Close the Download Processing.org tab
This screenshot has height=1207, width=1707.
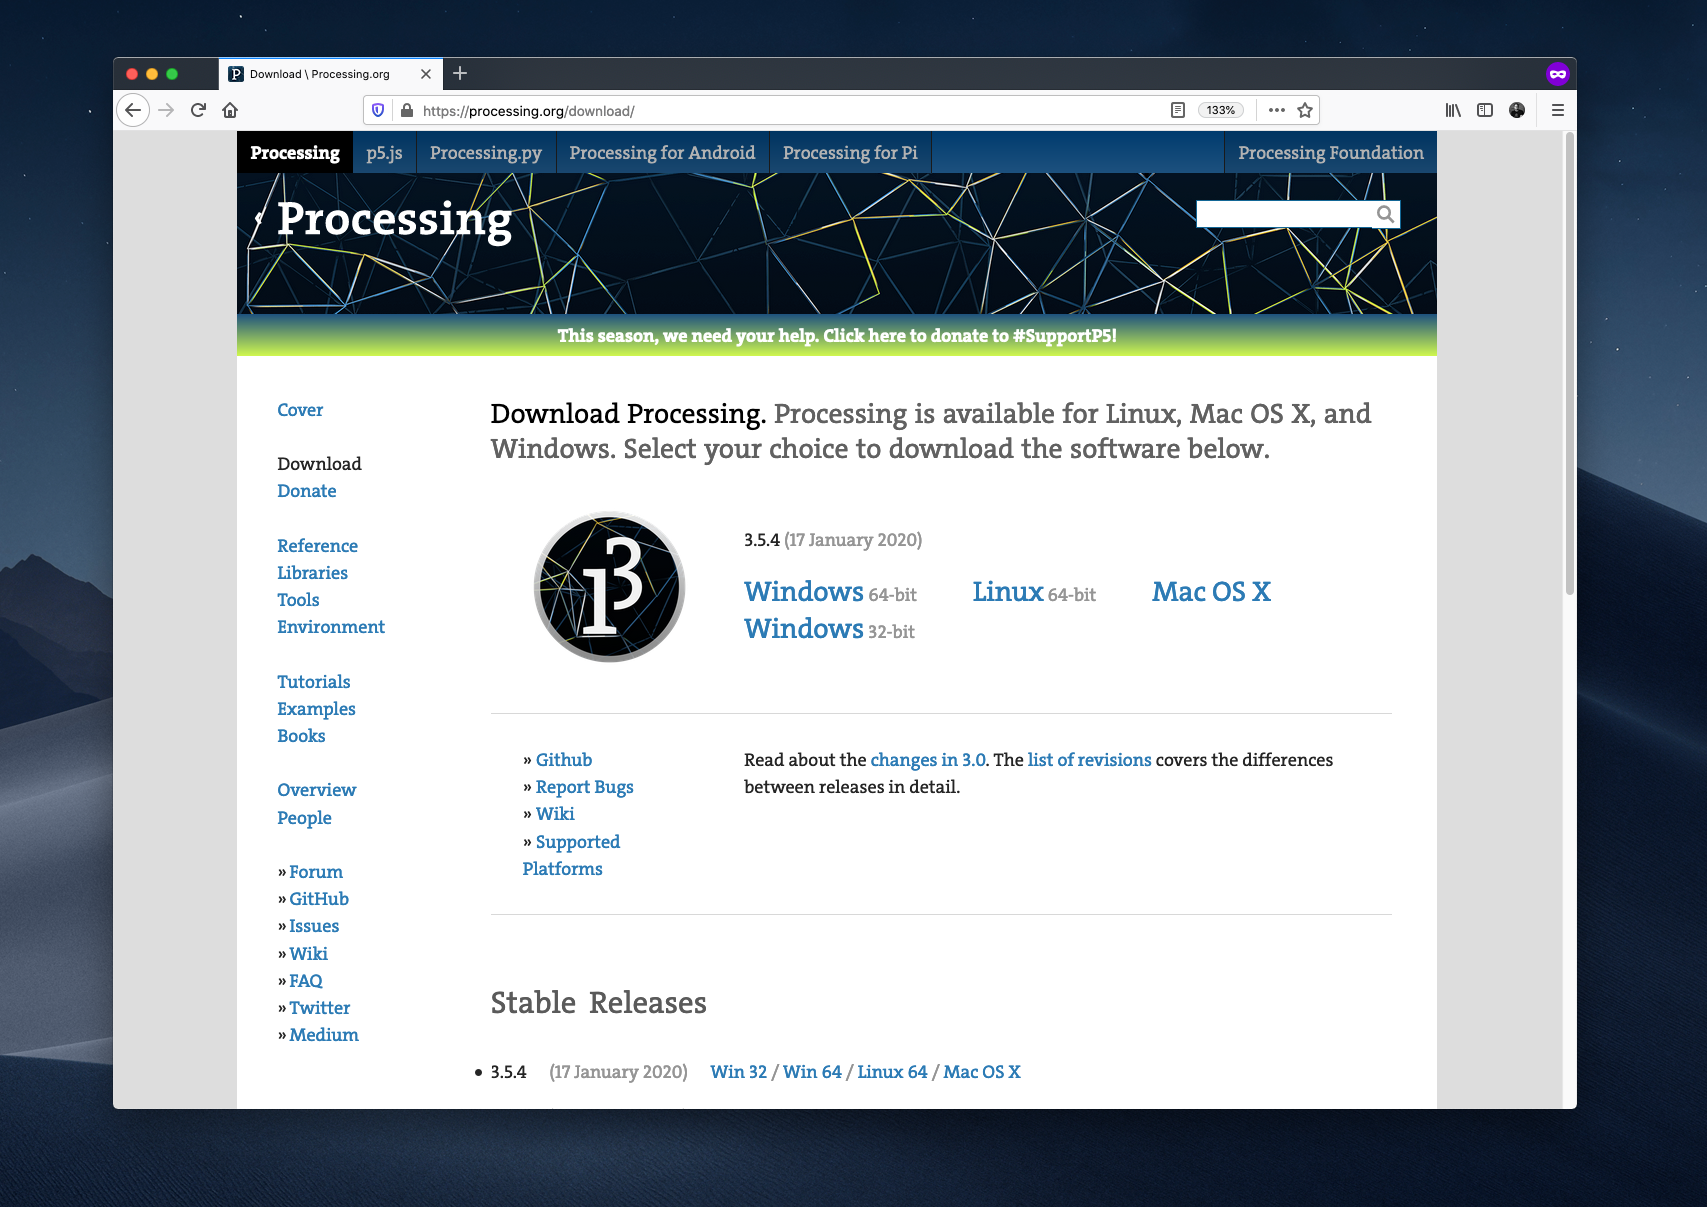[426, 74]
